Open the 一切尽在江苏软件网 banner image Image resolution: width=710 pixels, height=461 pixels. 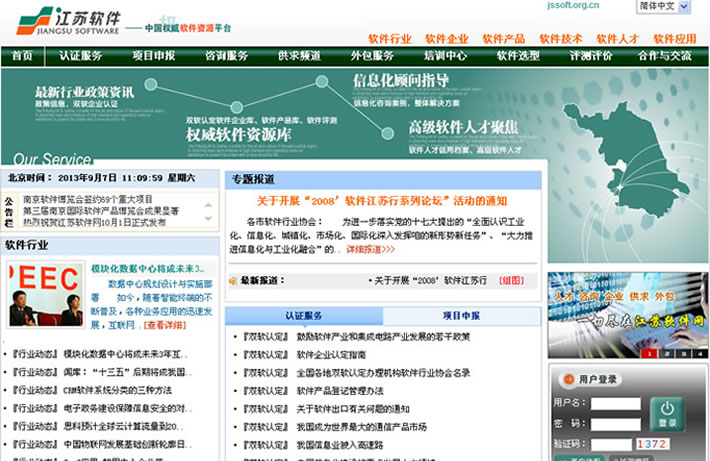[x=628, y=315]
